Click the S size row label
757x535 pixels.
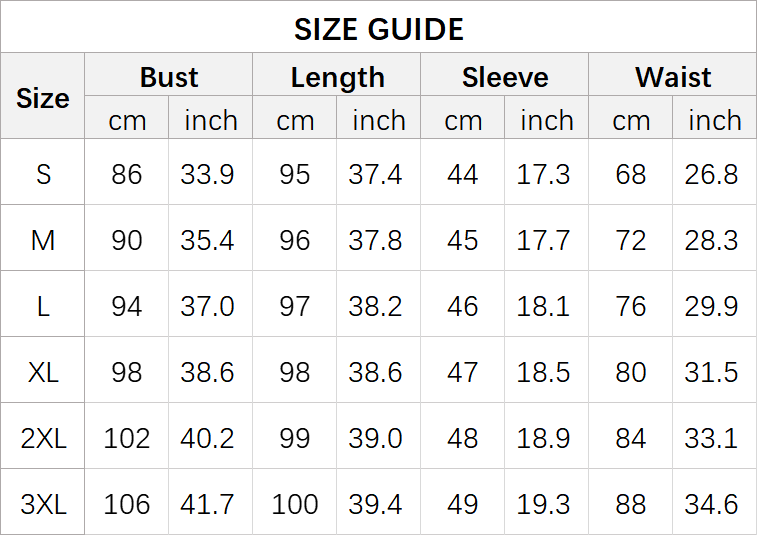(43, 175)
